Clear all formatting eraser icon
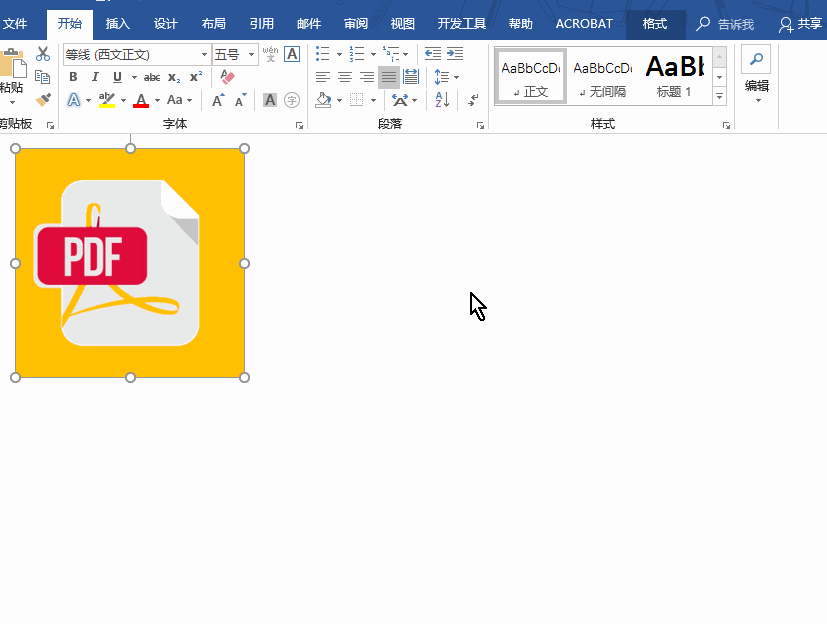The image size is (827, 624). [x=227, y=77]
